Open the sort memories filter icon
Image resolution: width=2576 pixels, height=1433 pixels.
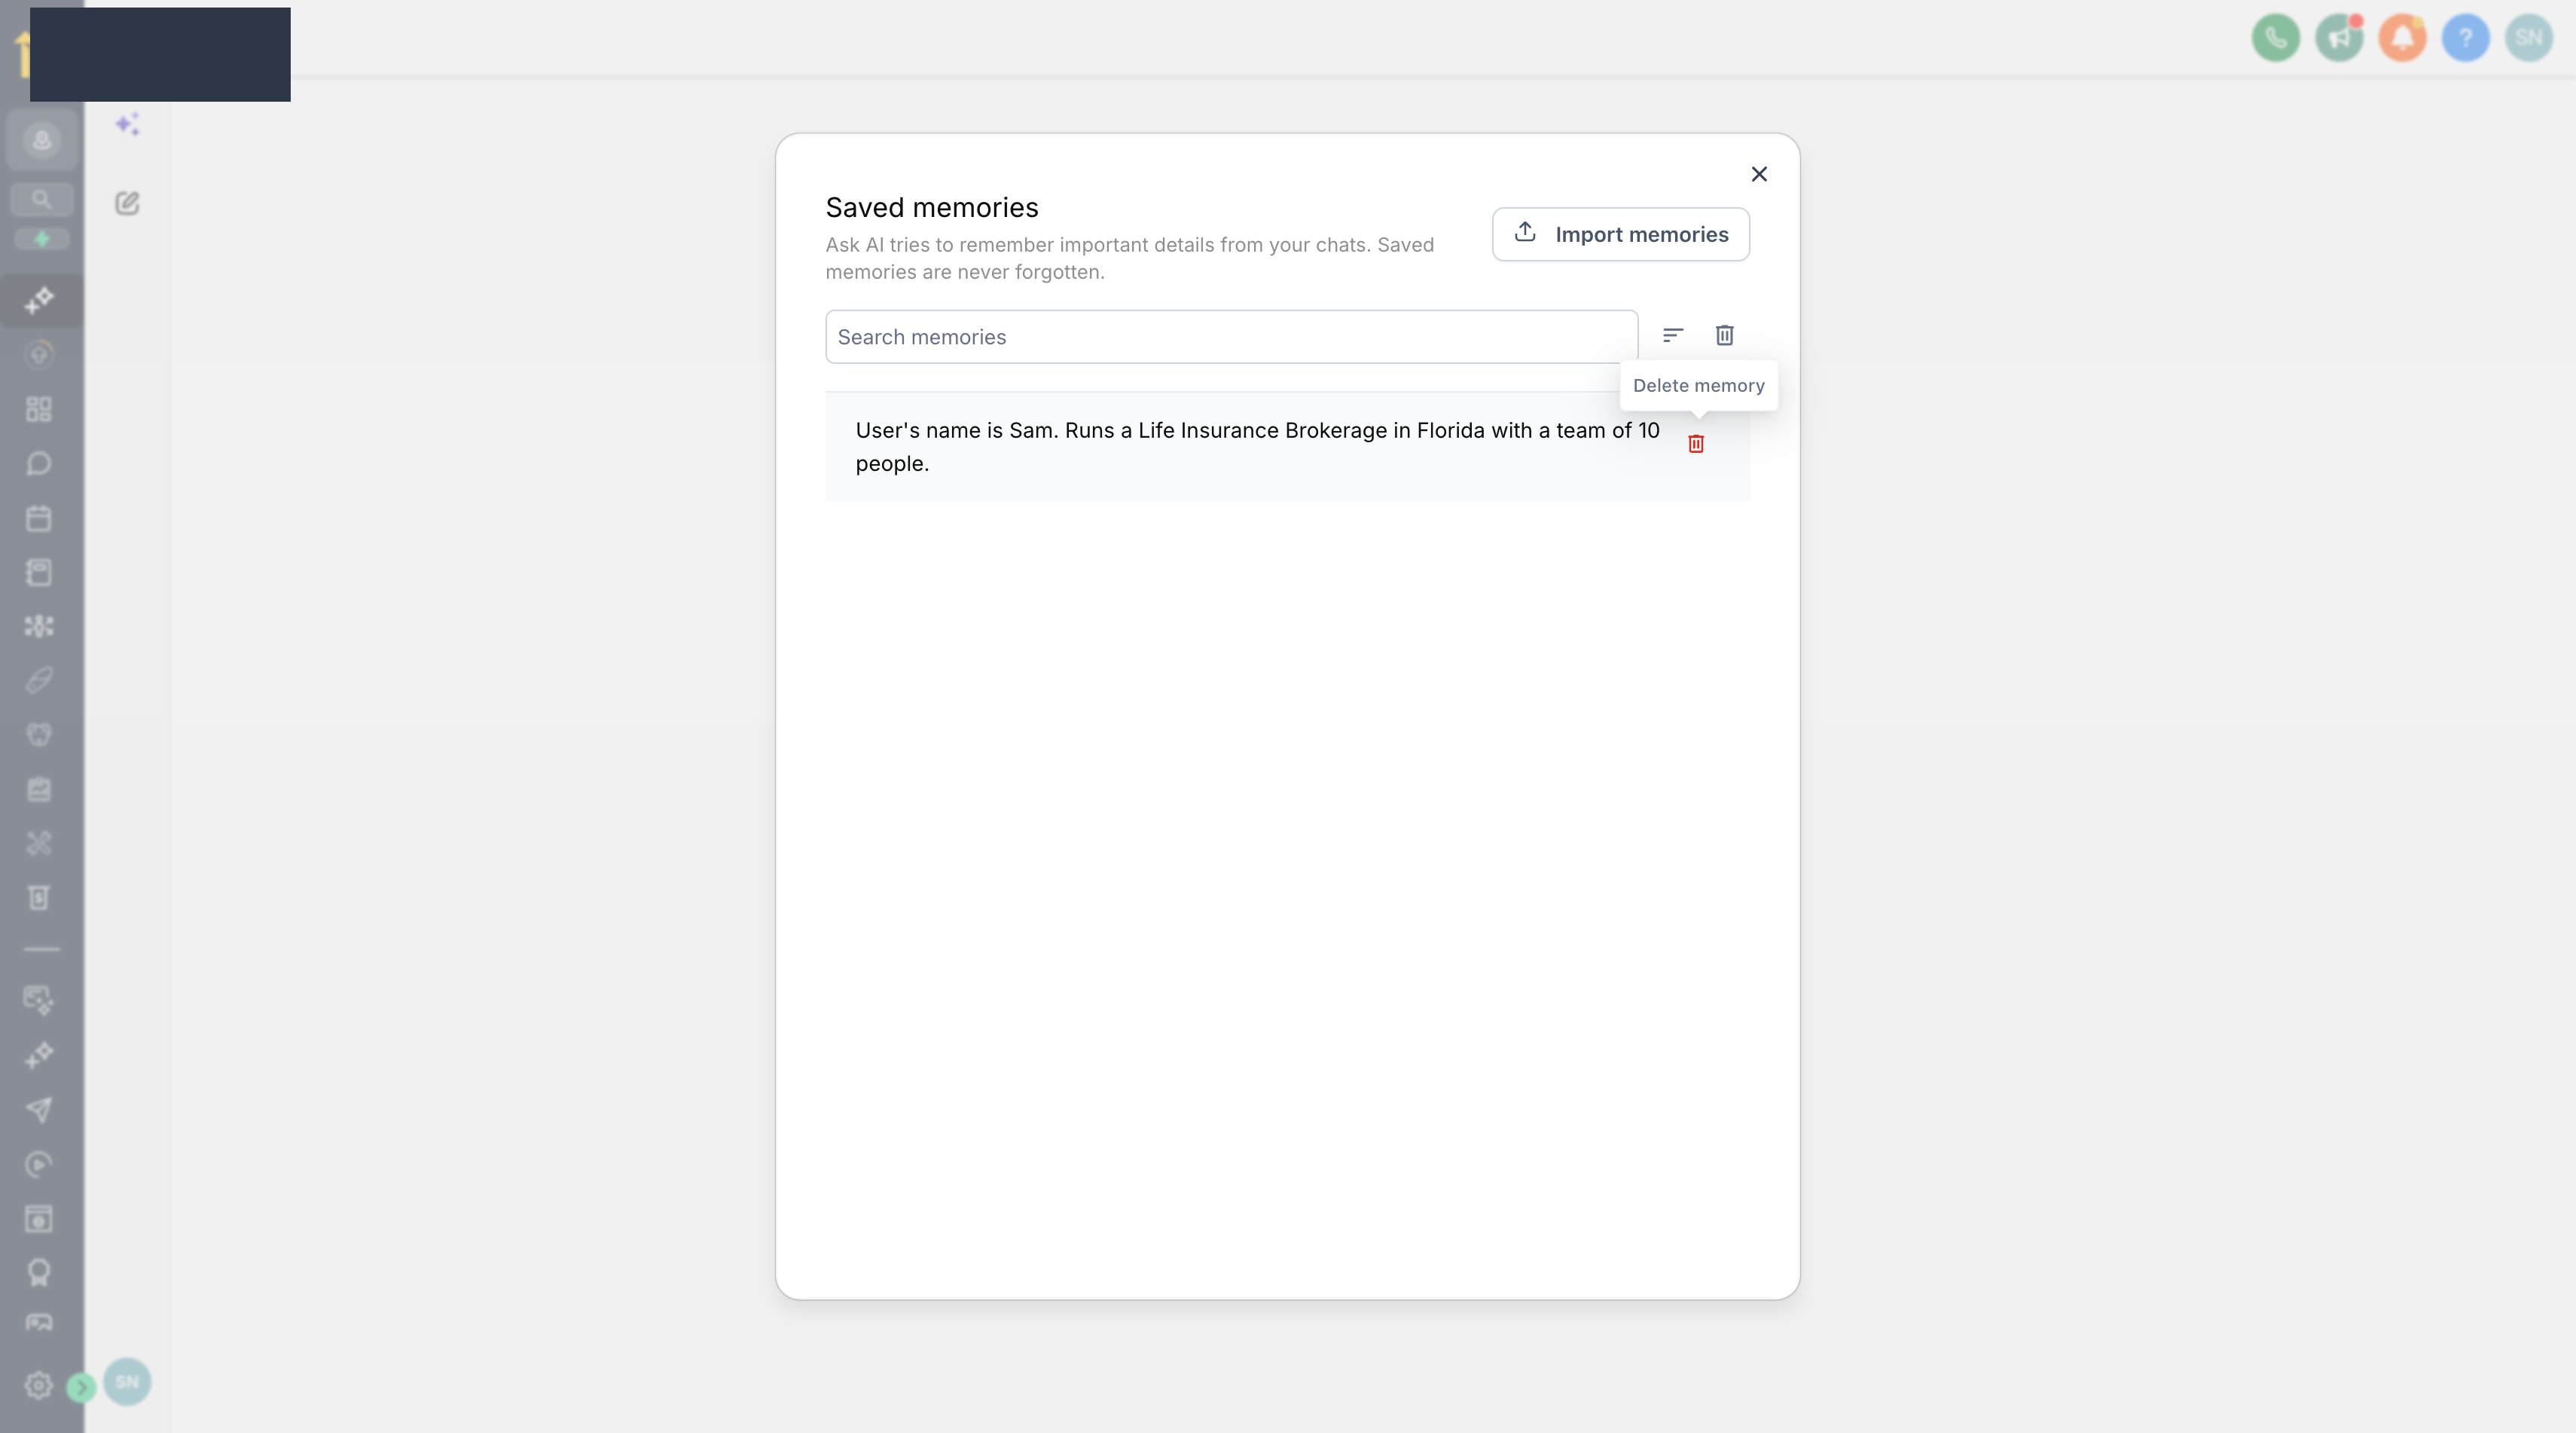tap(1673, 335)
